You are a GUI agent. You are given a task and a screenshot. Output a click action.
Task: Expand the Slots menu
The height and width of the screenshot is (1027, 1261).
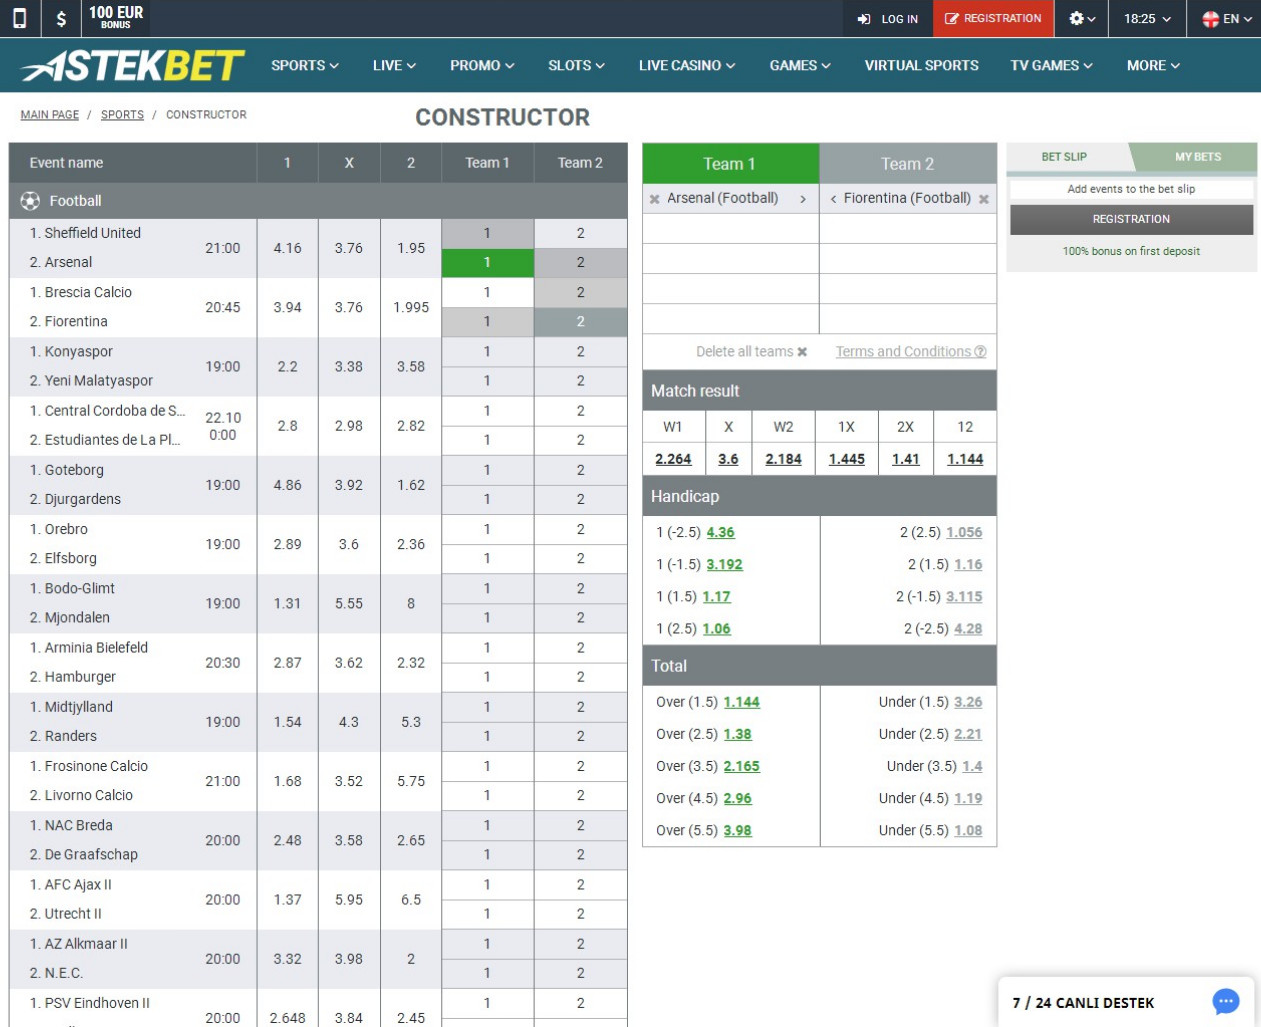coord(576,65)
